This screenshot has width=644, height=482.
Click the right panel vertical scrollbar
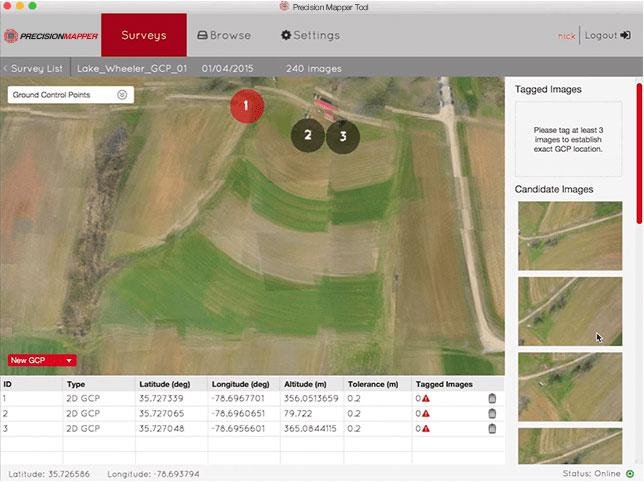point(639,150)
